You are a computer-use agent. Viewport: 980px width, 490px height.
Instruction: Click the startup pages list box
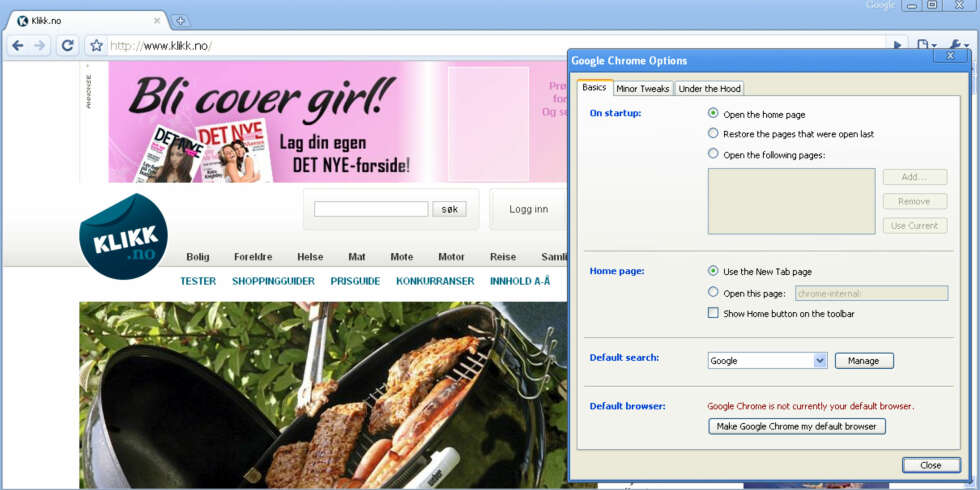(791, 201)
